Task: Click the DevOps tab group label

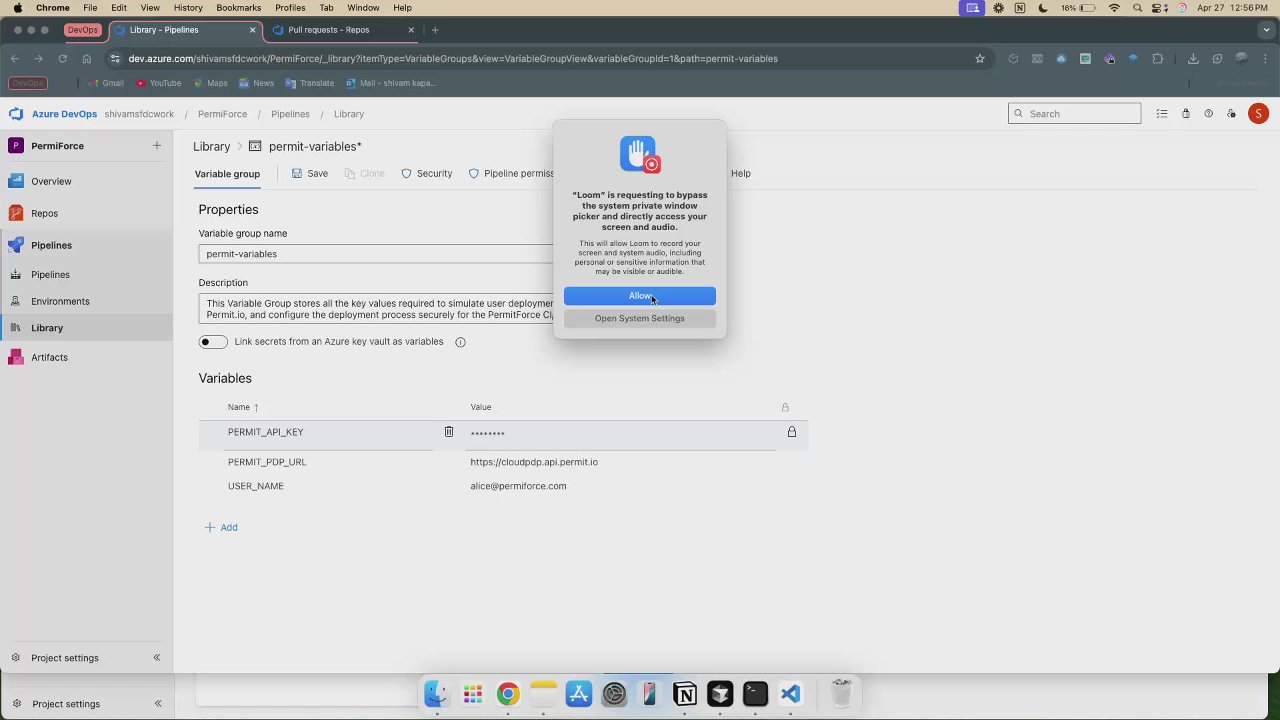Action: (x=82, y=30)
